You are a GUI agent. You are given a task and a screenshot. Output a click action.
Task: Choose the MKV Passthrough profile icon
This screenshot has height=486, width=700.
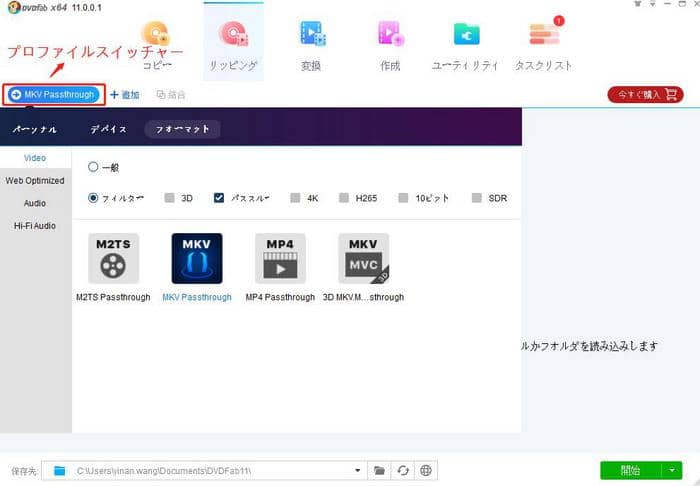click(x=197, y=259)
